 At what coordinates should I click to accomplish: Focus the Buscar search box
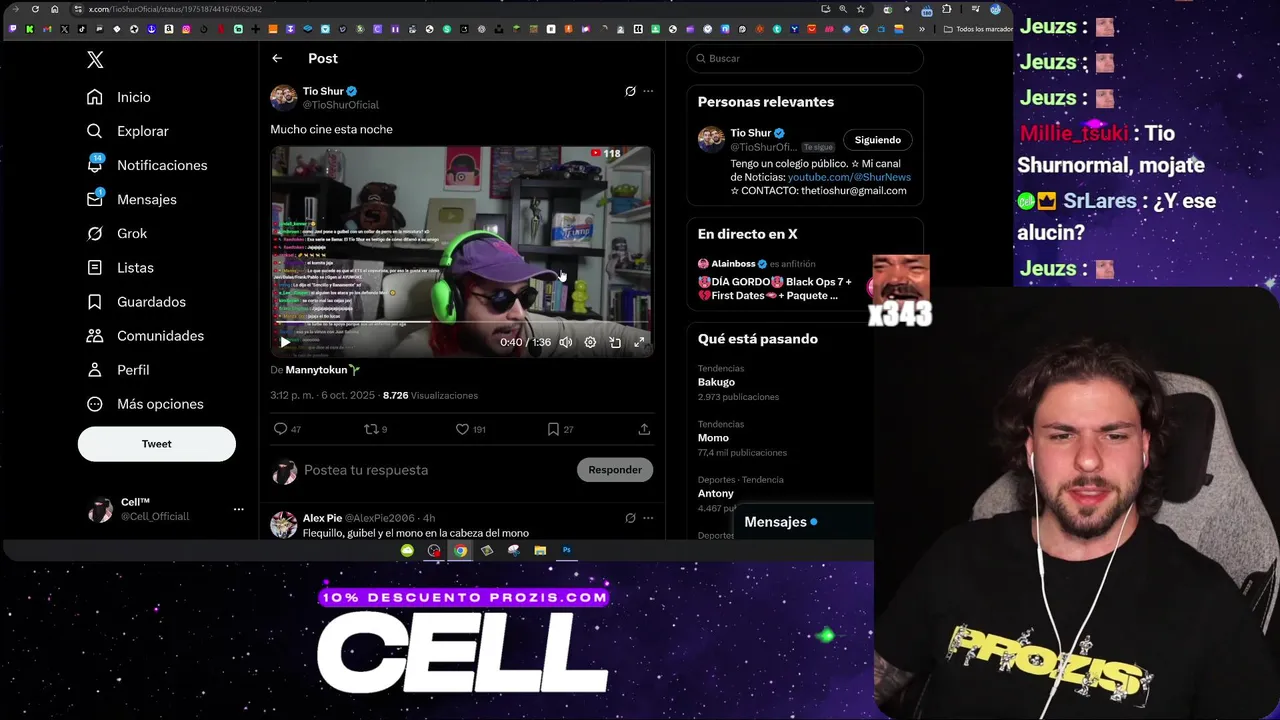(805, 58)
